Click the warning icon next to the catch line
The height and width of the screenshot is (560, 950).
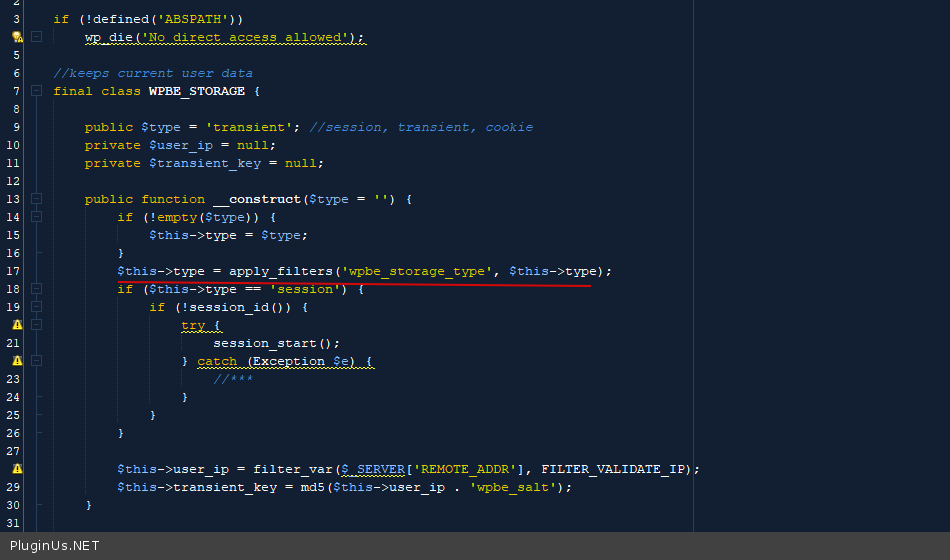click(x=17, y=361)
